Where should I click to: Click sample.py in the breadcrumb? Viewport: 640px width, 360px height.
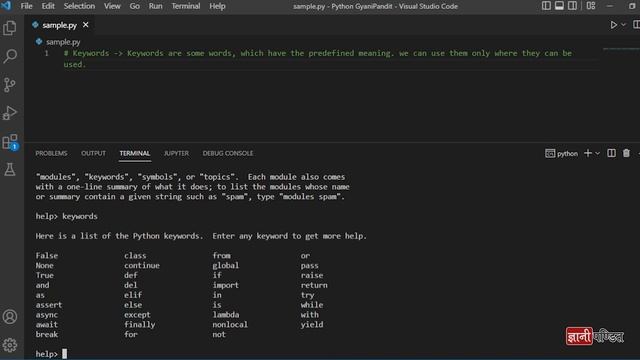coord(63,42)
